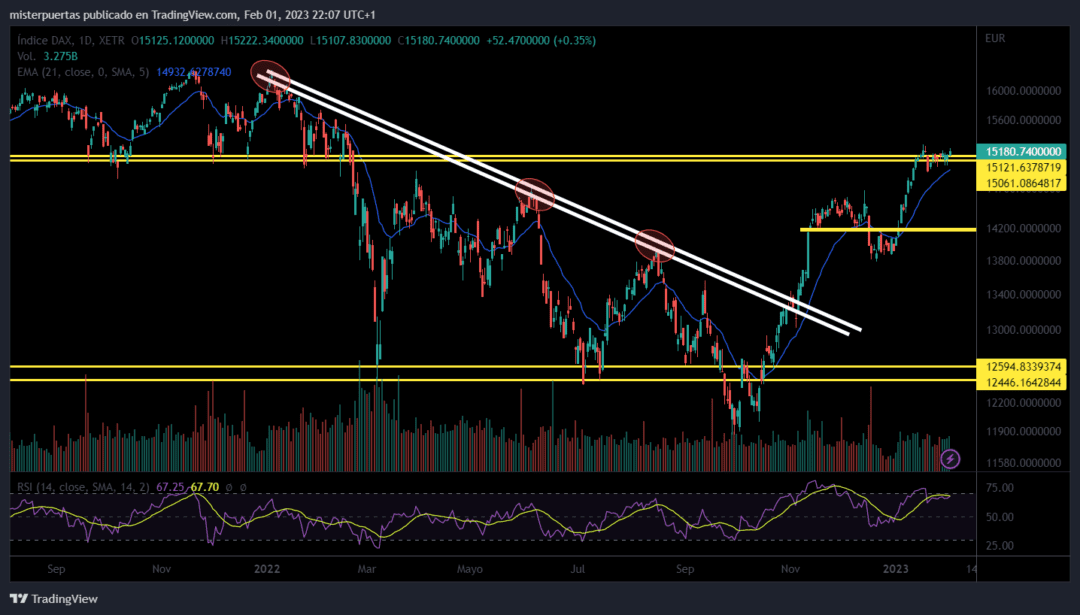Click the EUR currency label

pyautogui.click(x=995, y=39)
